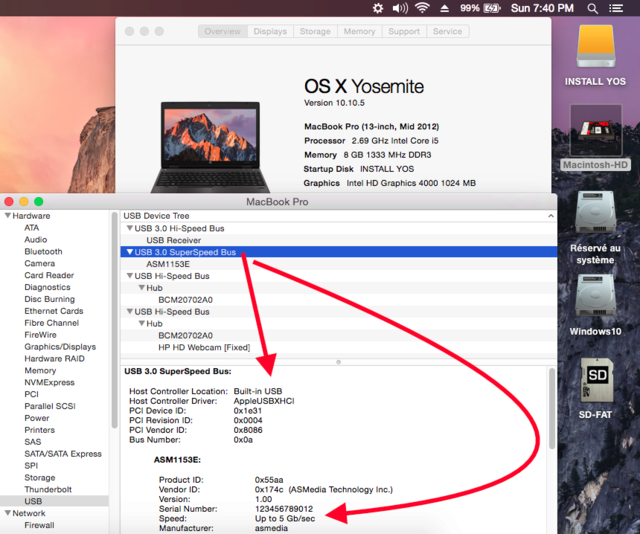Select Fibre Channel in the sidebar
640x534 pixels.
coord(51,323)
